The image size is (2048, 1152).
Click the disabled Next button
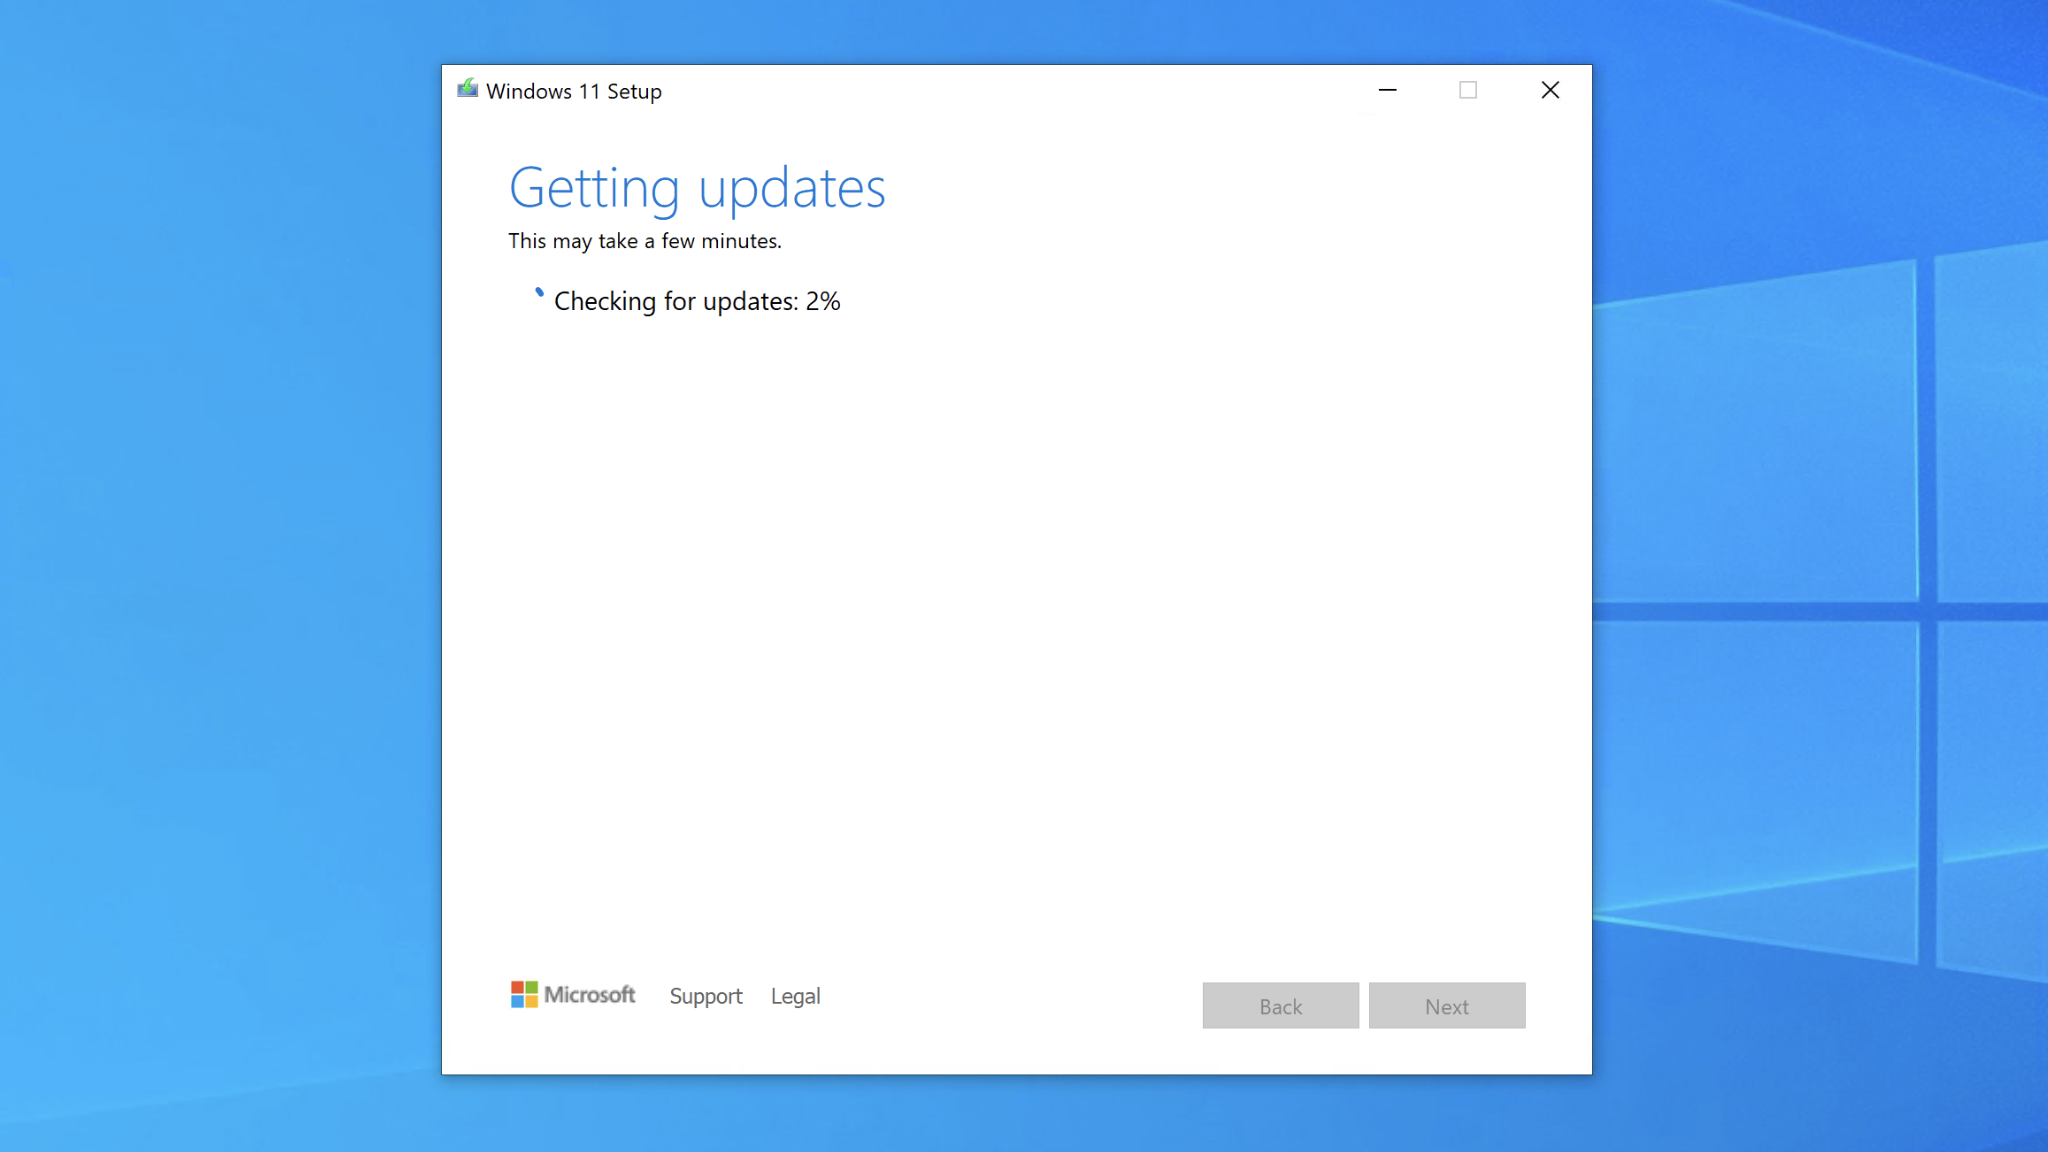[x=1447, y=1005]
